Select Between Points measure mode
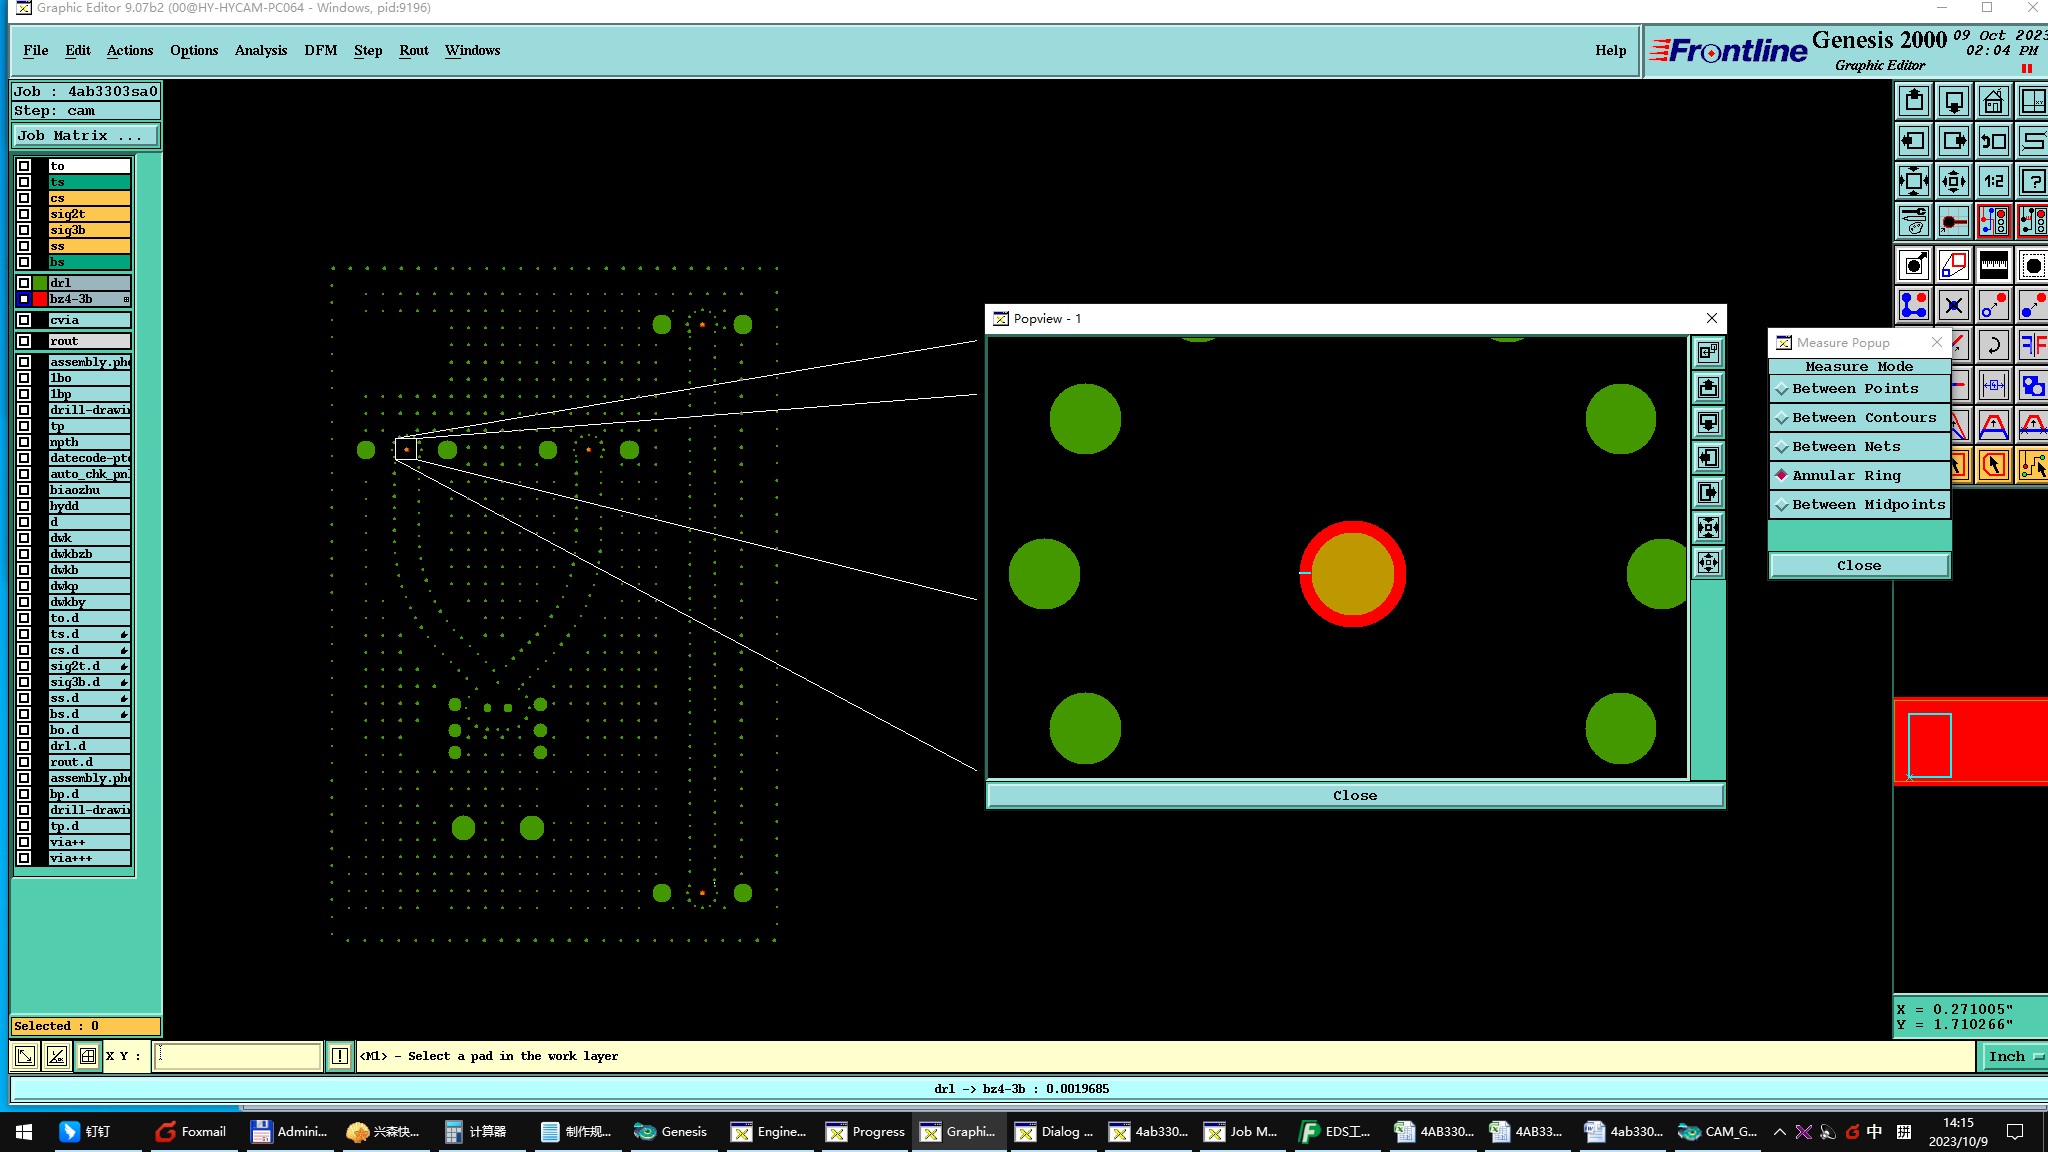The image size is (2048, 1152). 1855,389
